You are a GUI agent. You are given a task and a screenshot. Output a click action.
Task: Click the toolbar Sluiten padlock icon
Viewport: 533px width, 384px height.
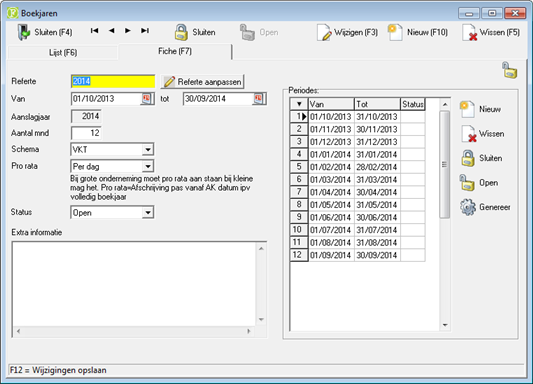tap(181, 32)
